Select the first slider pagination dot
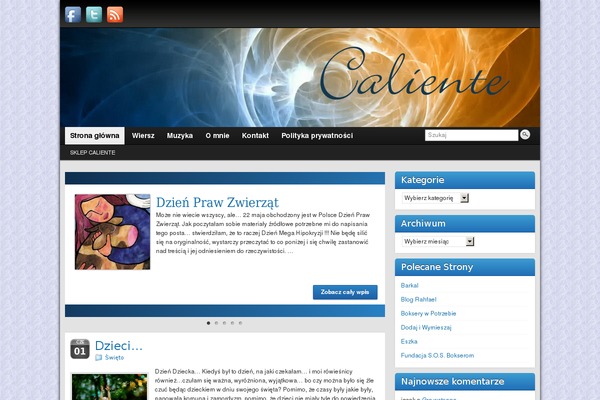Viewport: 600px width, 400px height. pyautogui.click(x=209, y=323)
